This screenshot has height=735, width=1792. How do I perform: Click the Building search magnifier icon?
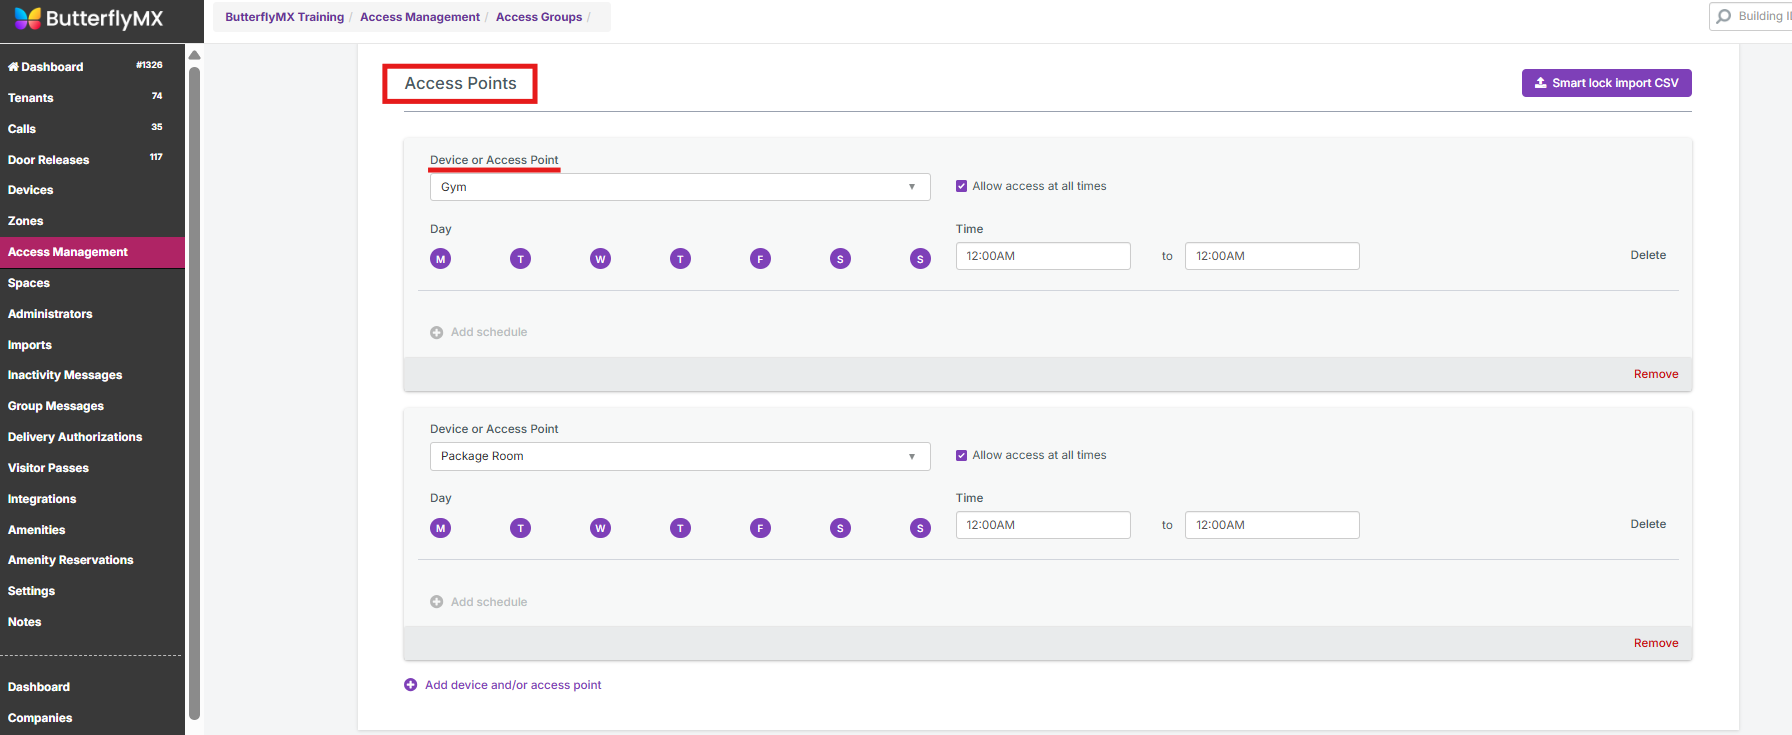tap(1724, 16)
